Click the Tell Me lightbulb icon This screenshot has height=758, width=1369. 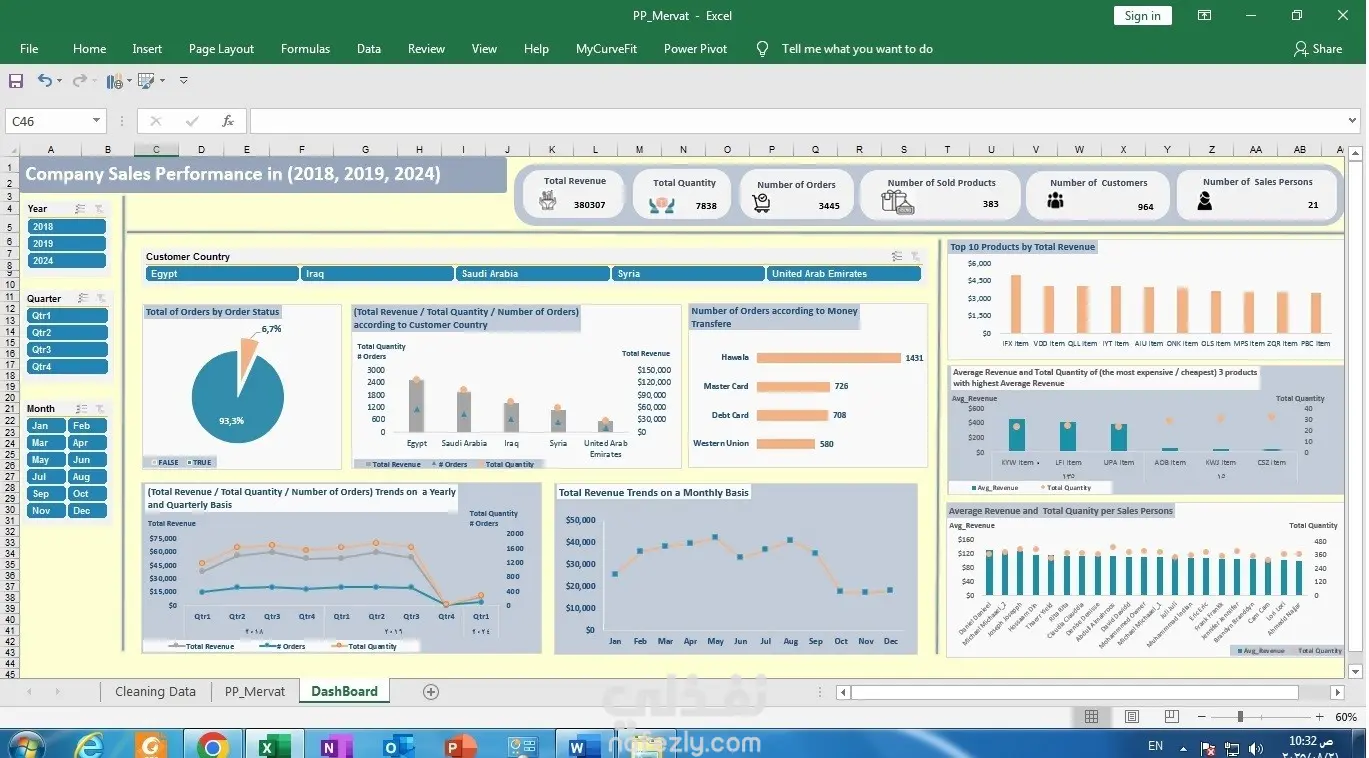763,48
